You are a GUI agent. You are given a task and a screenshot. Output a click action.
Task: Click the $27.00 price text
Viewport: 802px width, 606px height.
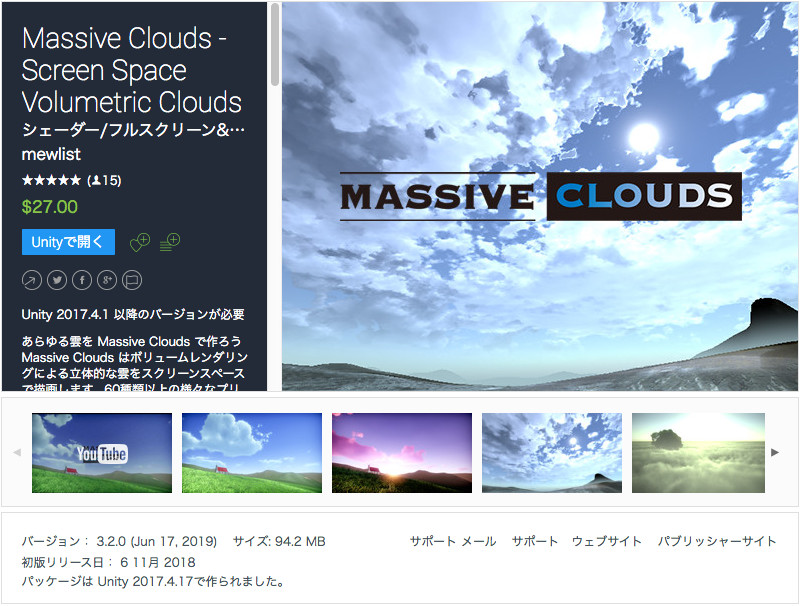click(50, 207)
